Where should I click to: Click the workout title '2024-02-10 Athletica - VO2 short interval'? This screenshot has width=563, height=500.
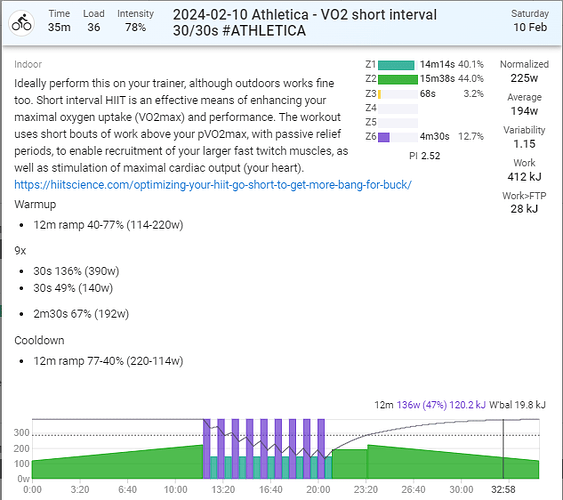(305, 15)
